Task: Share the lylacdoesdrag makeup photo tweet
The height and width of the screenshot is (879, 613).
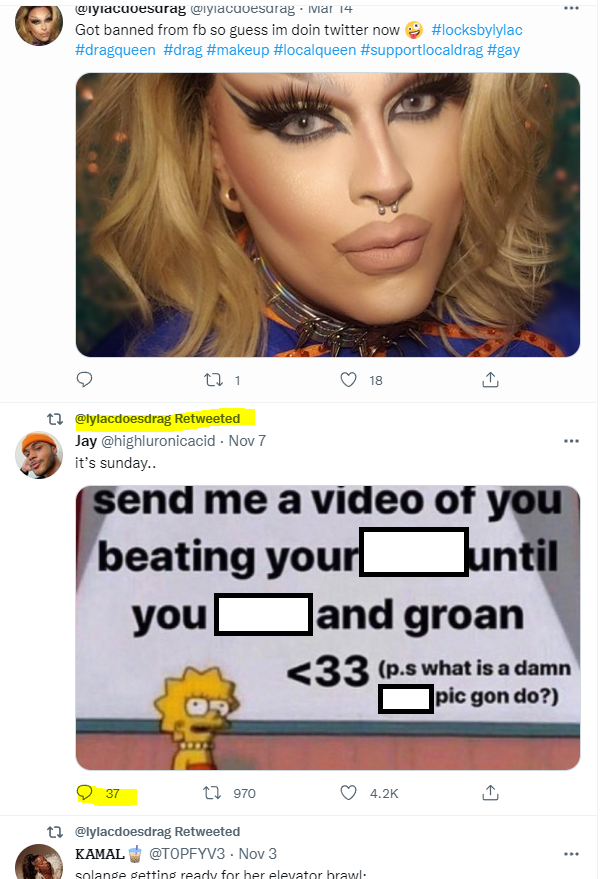Action: (490, 380)
